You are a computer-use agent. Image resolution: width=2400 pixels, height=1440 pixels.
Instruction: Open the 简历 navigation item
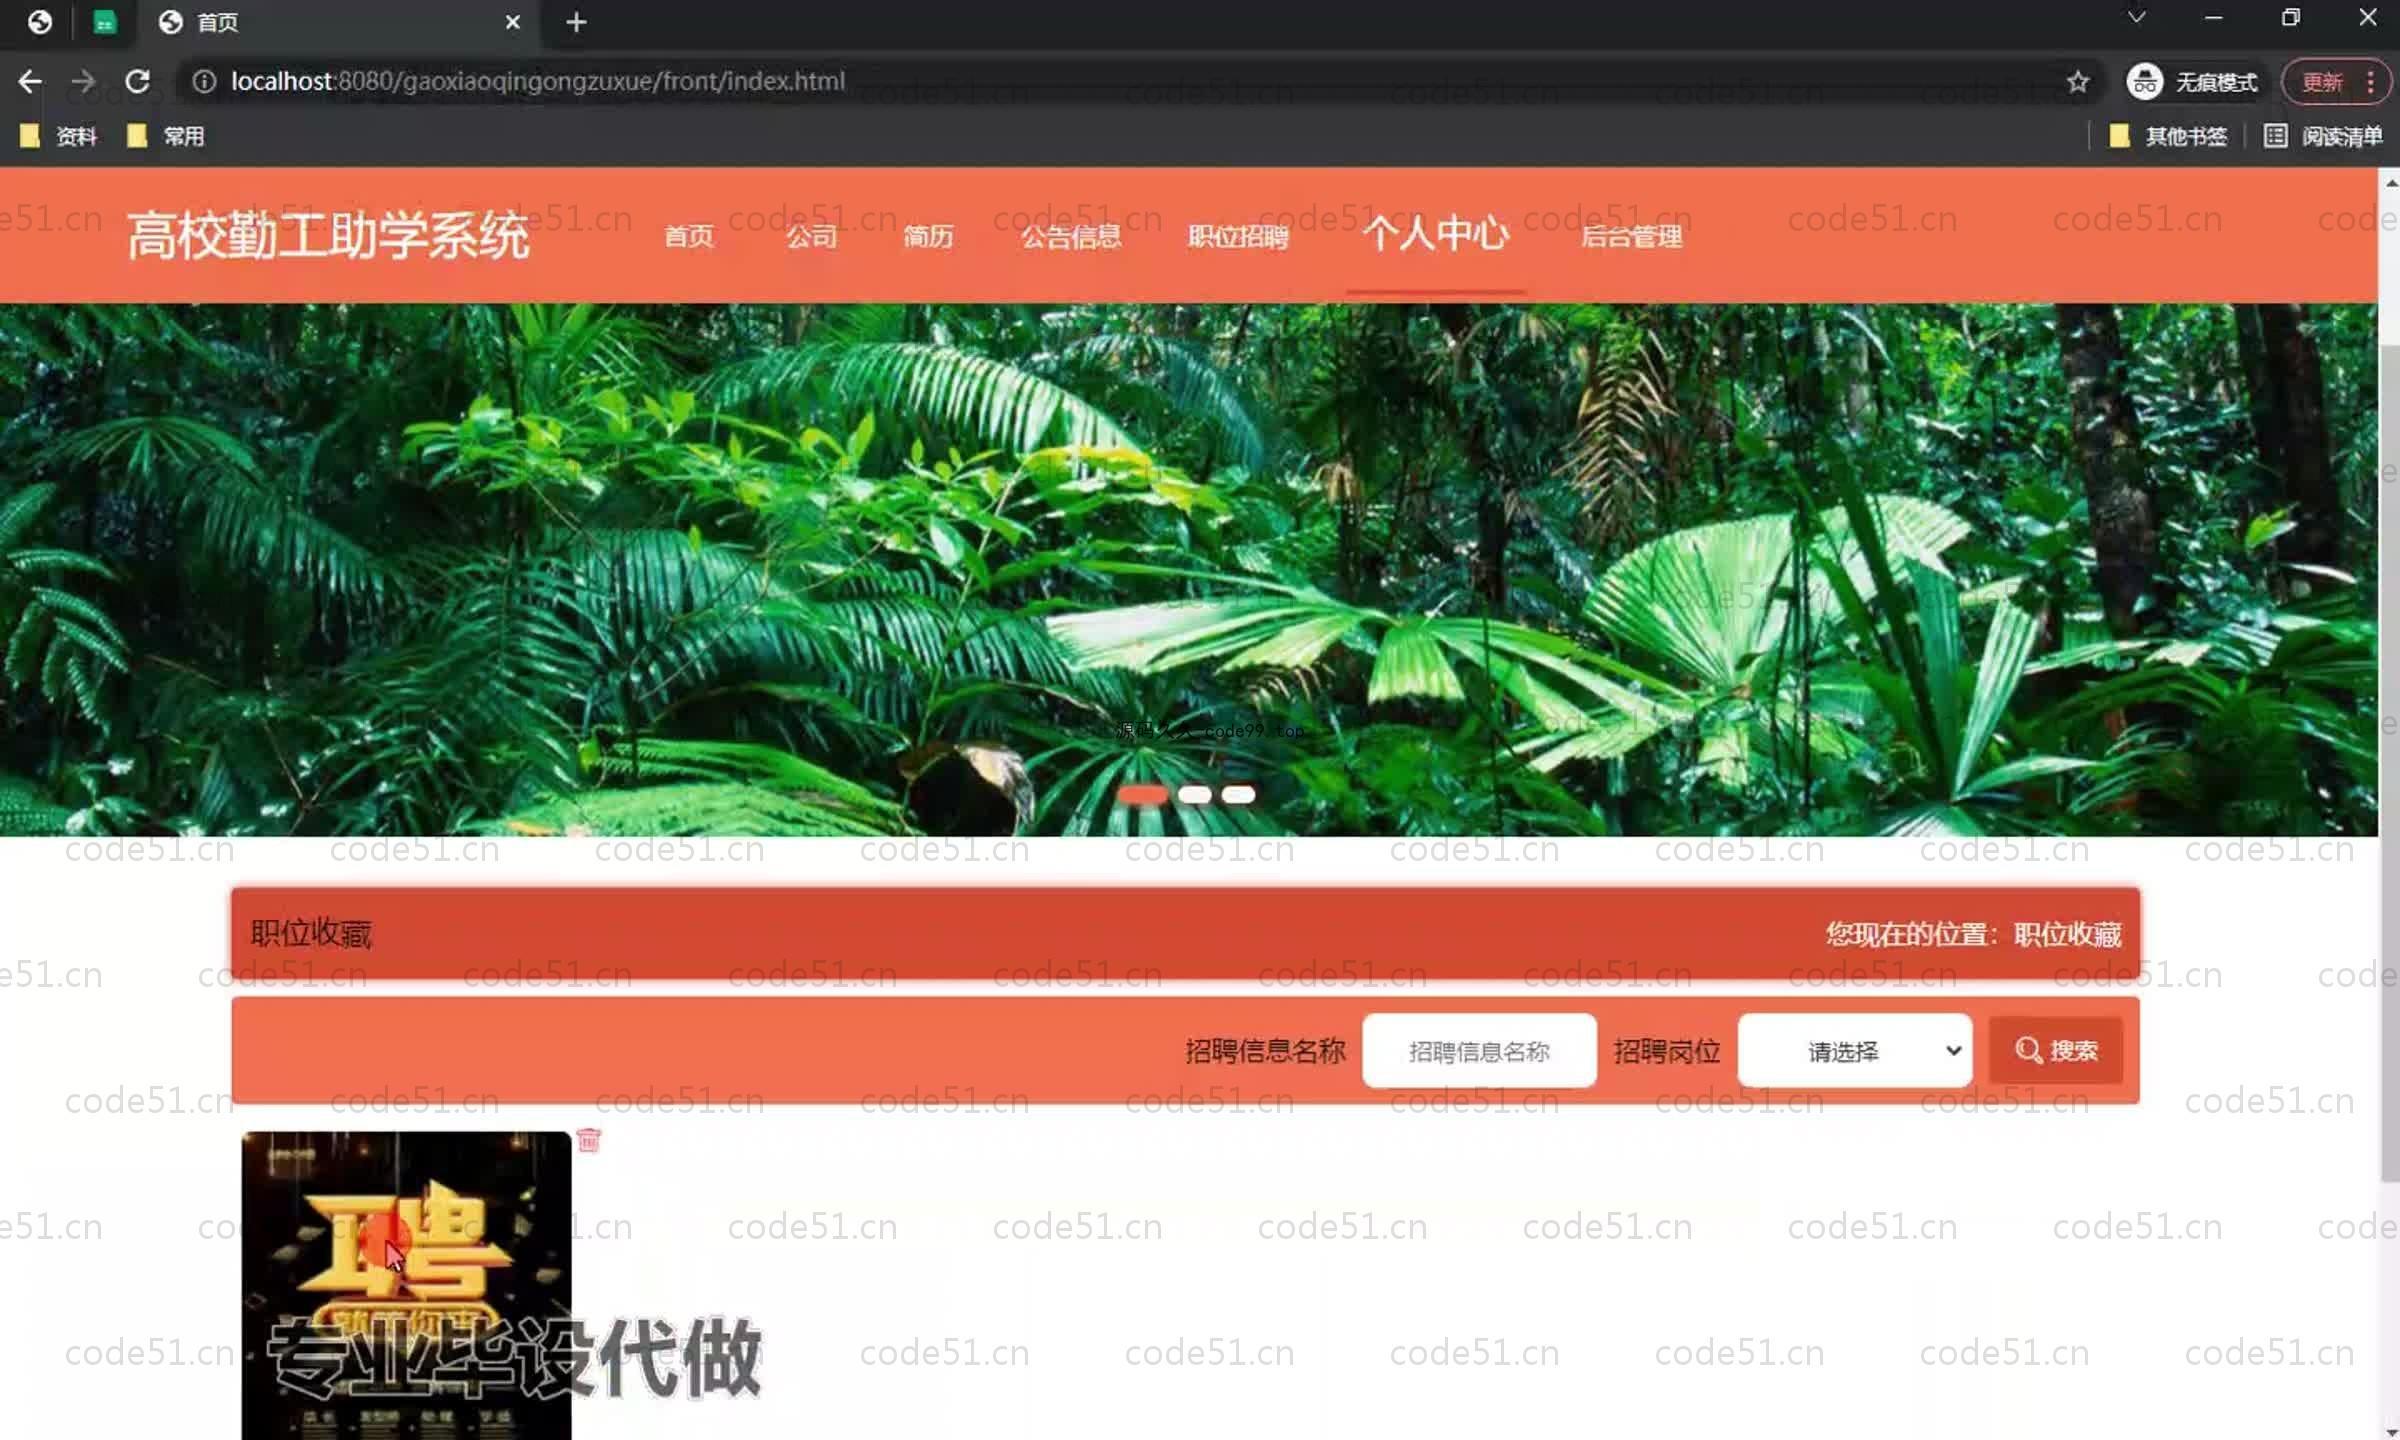pos(928,236)
